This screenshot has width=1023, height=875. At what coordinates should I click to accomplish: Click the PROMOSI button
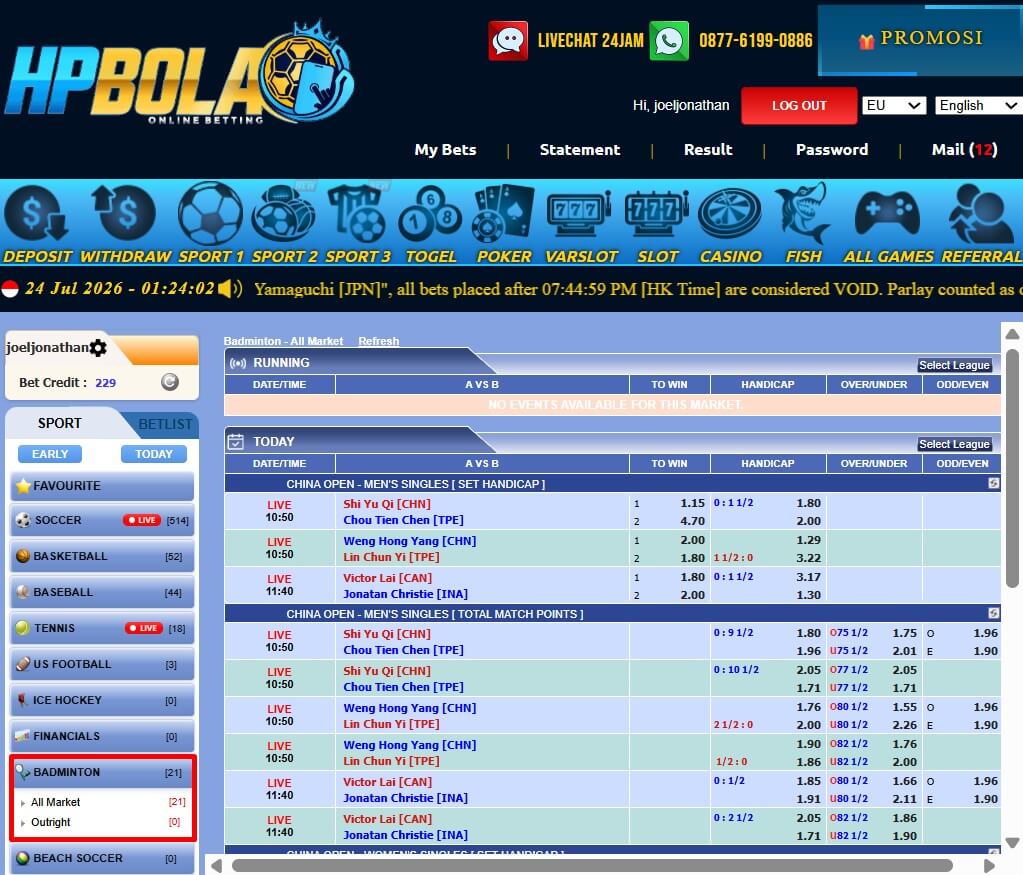tap(921, 39)
